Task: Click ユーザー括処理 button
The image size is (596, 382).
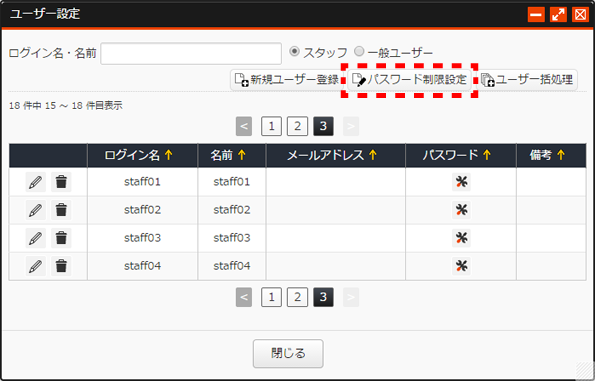Action: [x=527, y=80]
